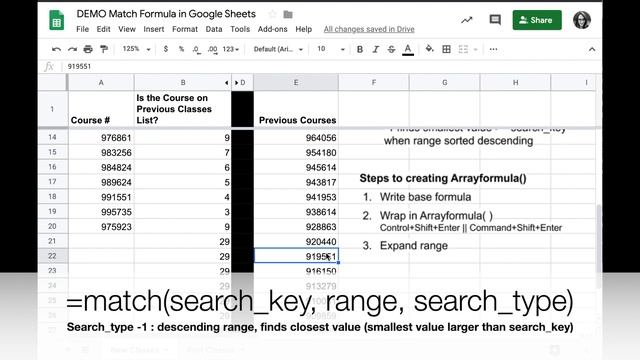640x360 pixels.
Task: Open the font size 10 dropdown
Action: point(331,49)
